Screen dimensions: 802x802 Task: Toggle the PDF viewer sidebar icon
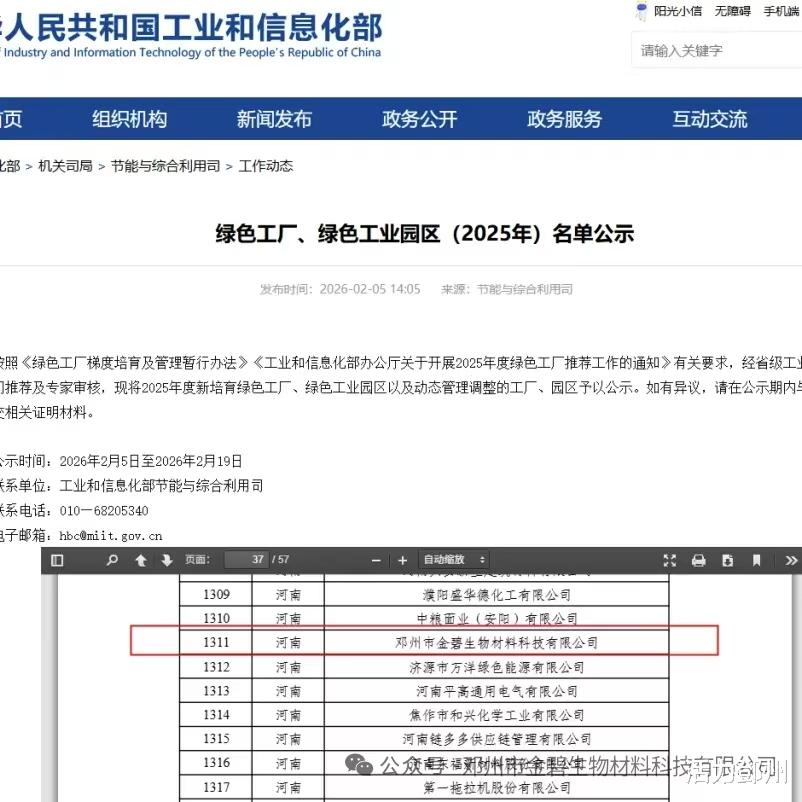(x=57, y=560)
